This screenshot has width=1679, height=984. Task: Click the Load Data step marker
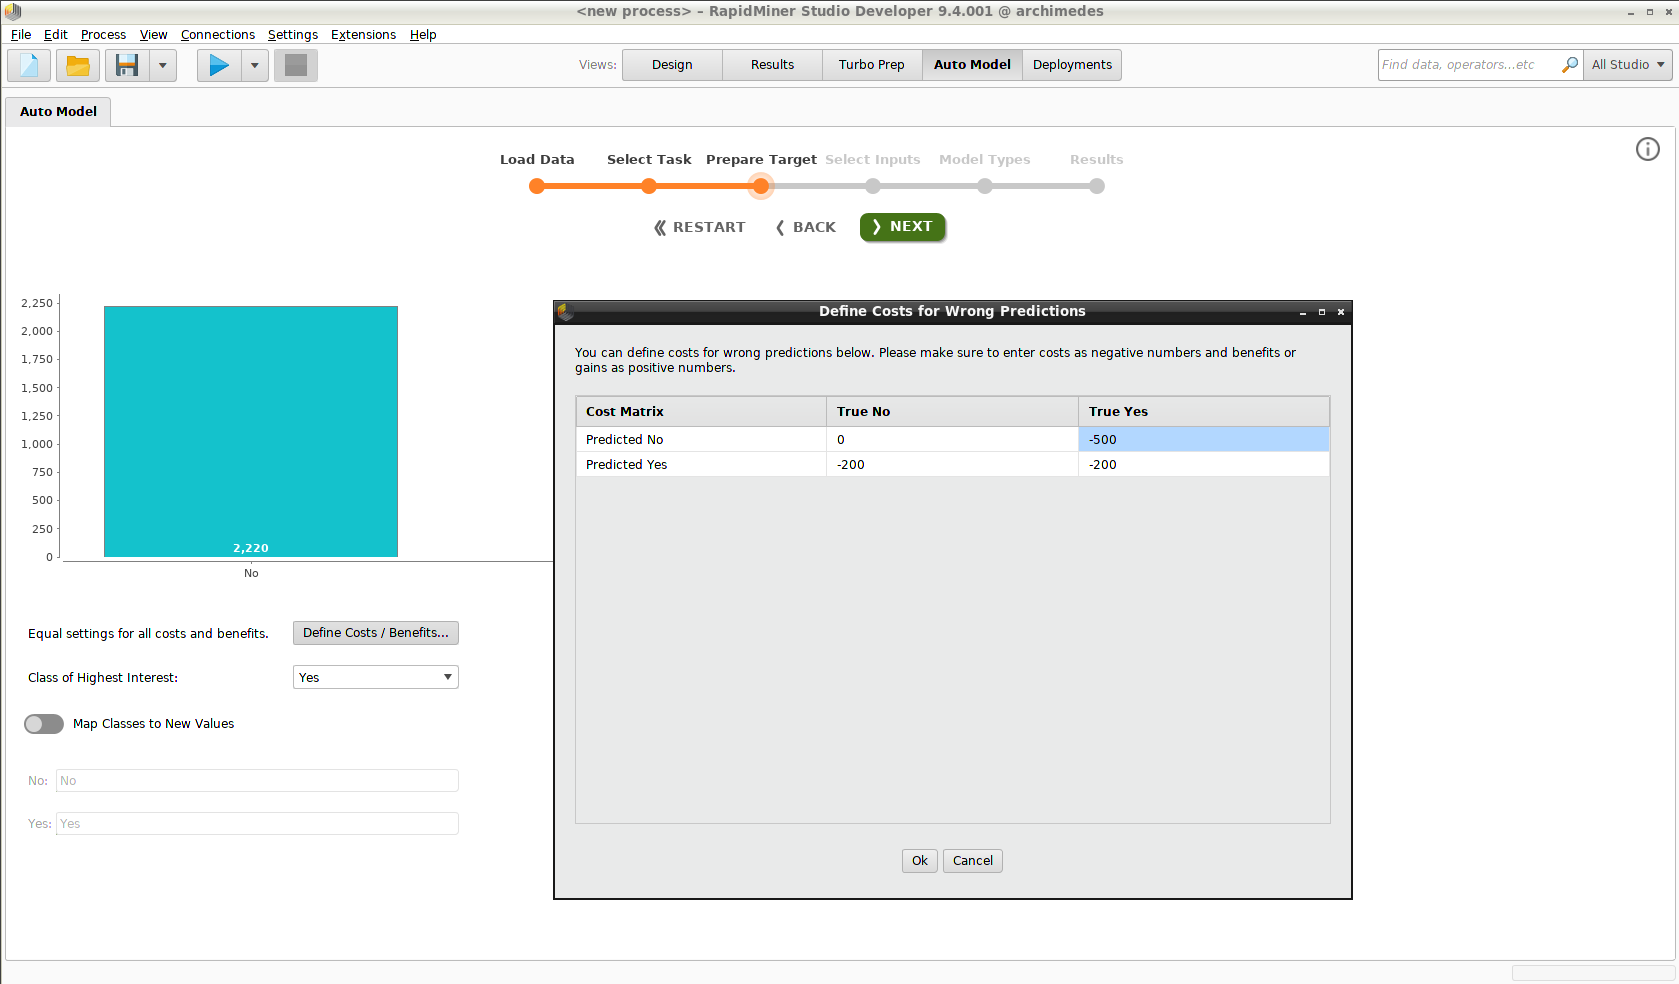pyautogui.click(x=537, y=186)
